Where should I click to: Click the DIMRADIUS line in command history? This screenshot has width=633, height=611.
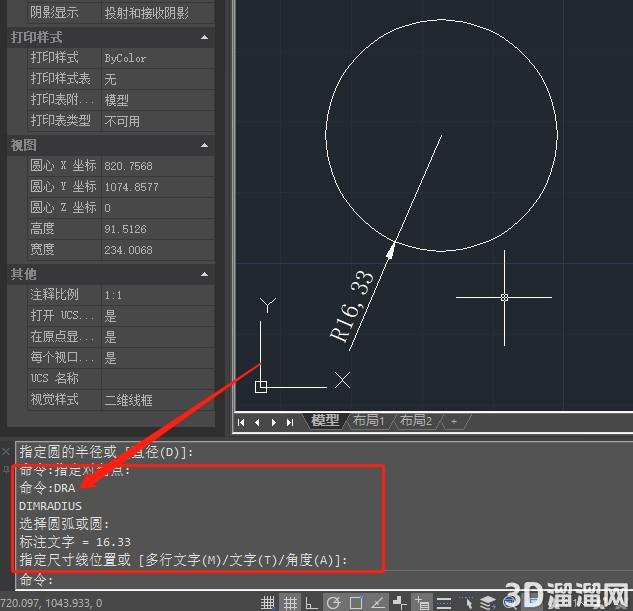point(50,506)
